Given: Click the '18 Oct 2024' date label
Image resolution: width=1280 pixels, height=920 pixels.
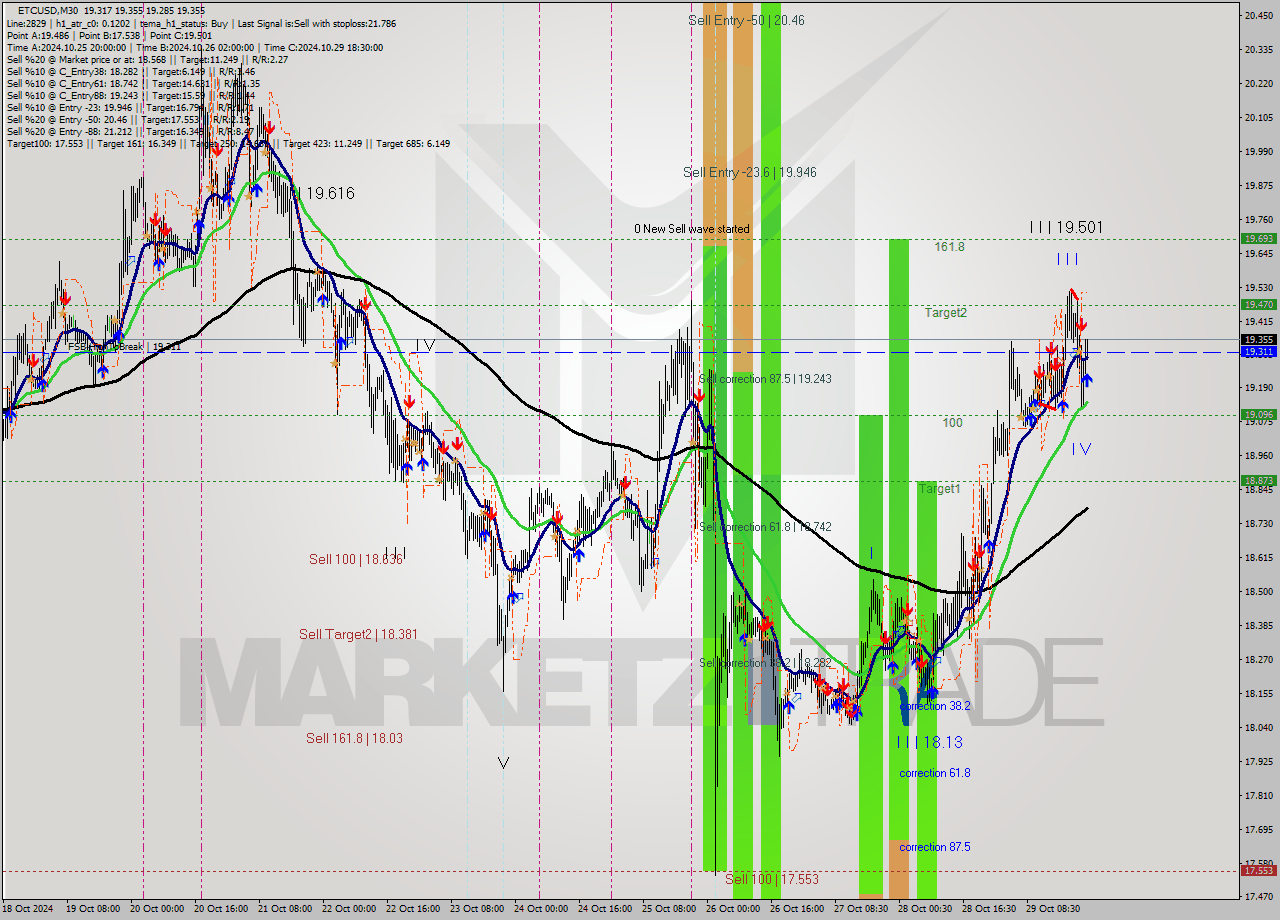Looking at the screenshot, I should coord(27,909).
